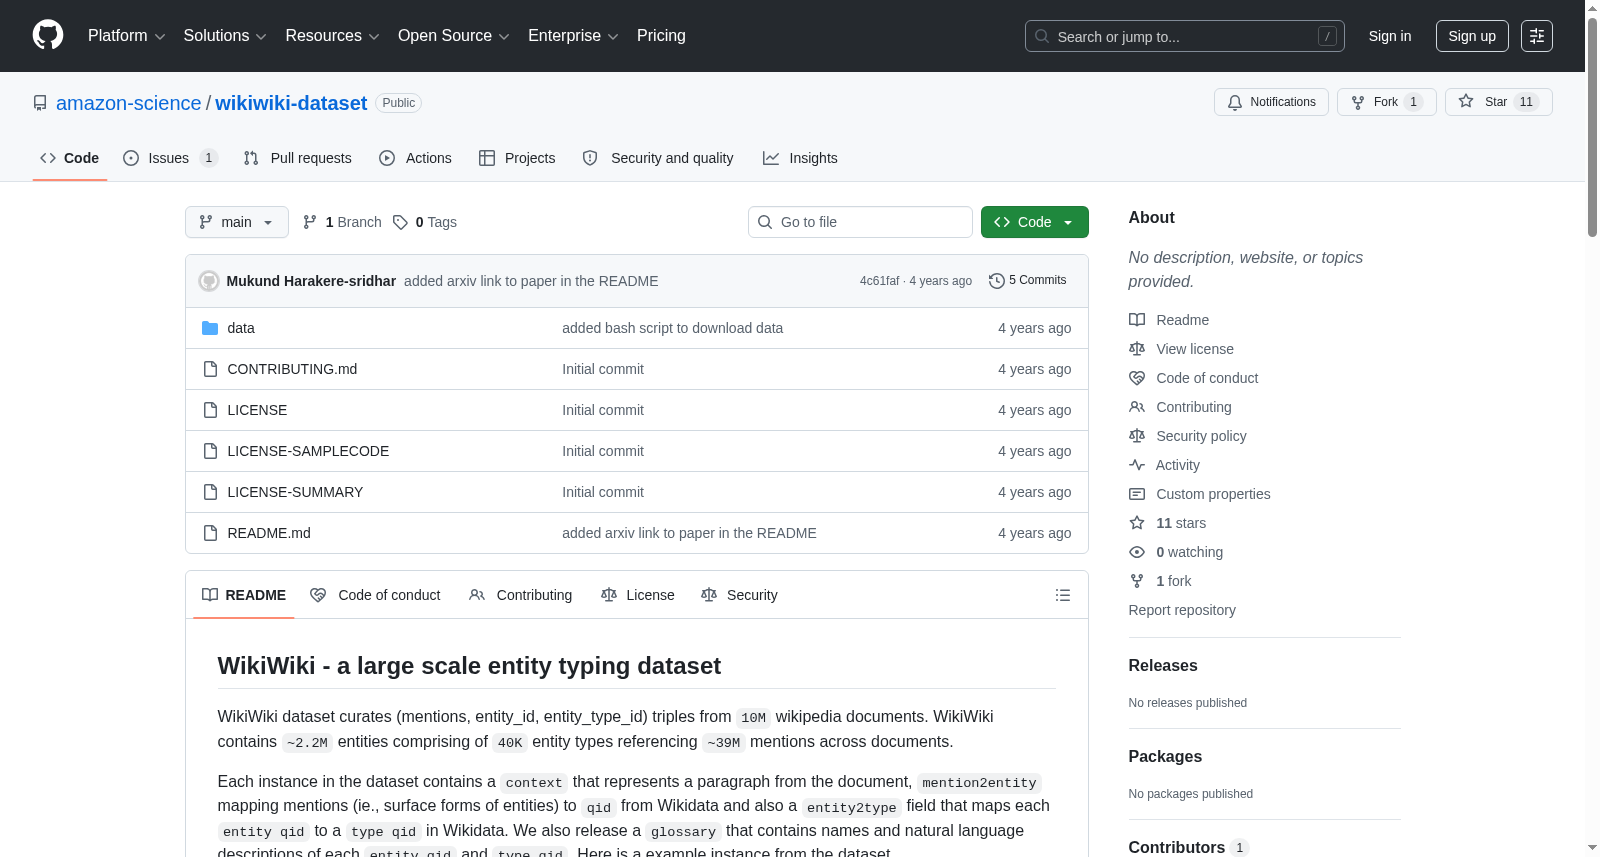The image size is (1600, 857).
Task: Switch to the Insights tab
Action: tap(800, 158)
